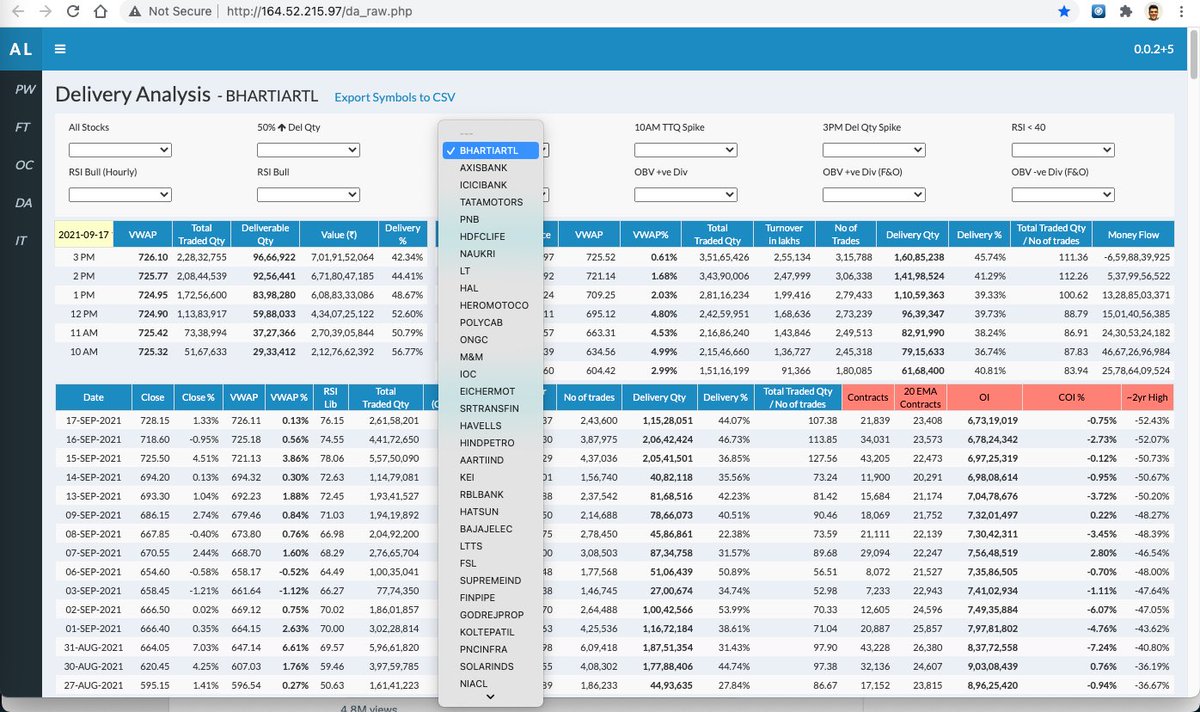Select BHARTIARTL in the open list

(491, 150)
